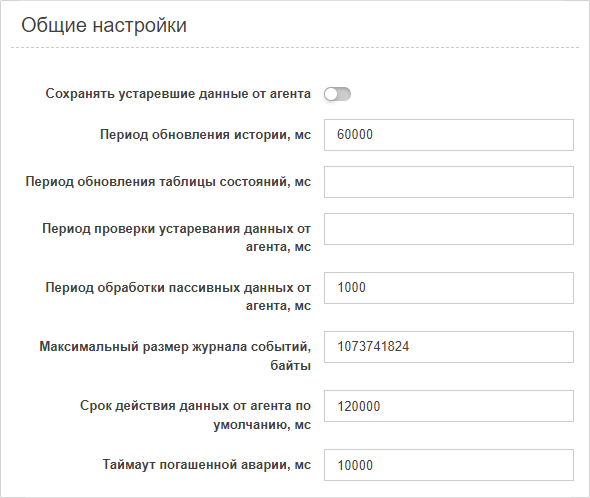The width and height of the screenshot is (590, 498).
Task: Click the Период обновления таблицы состояний label
Action: coord(168,182)
